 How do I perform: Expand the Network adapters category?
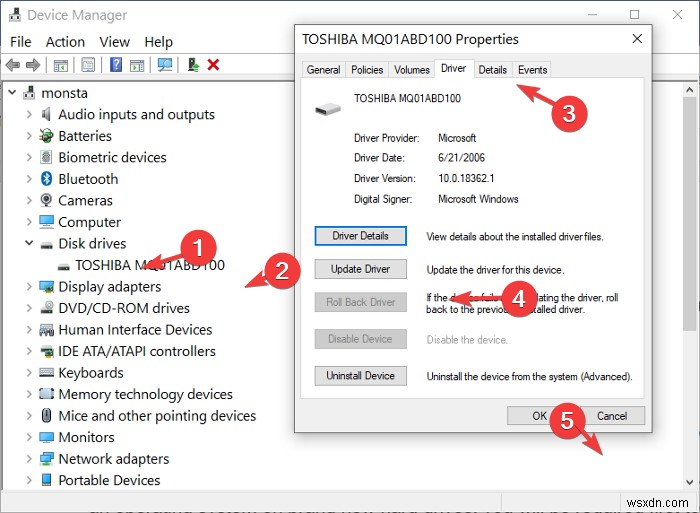point(29,459)
